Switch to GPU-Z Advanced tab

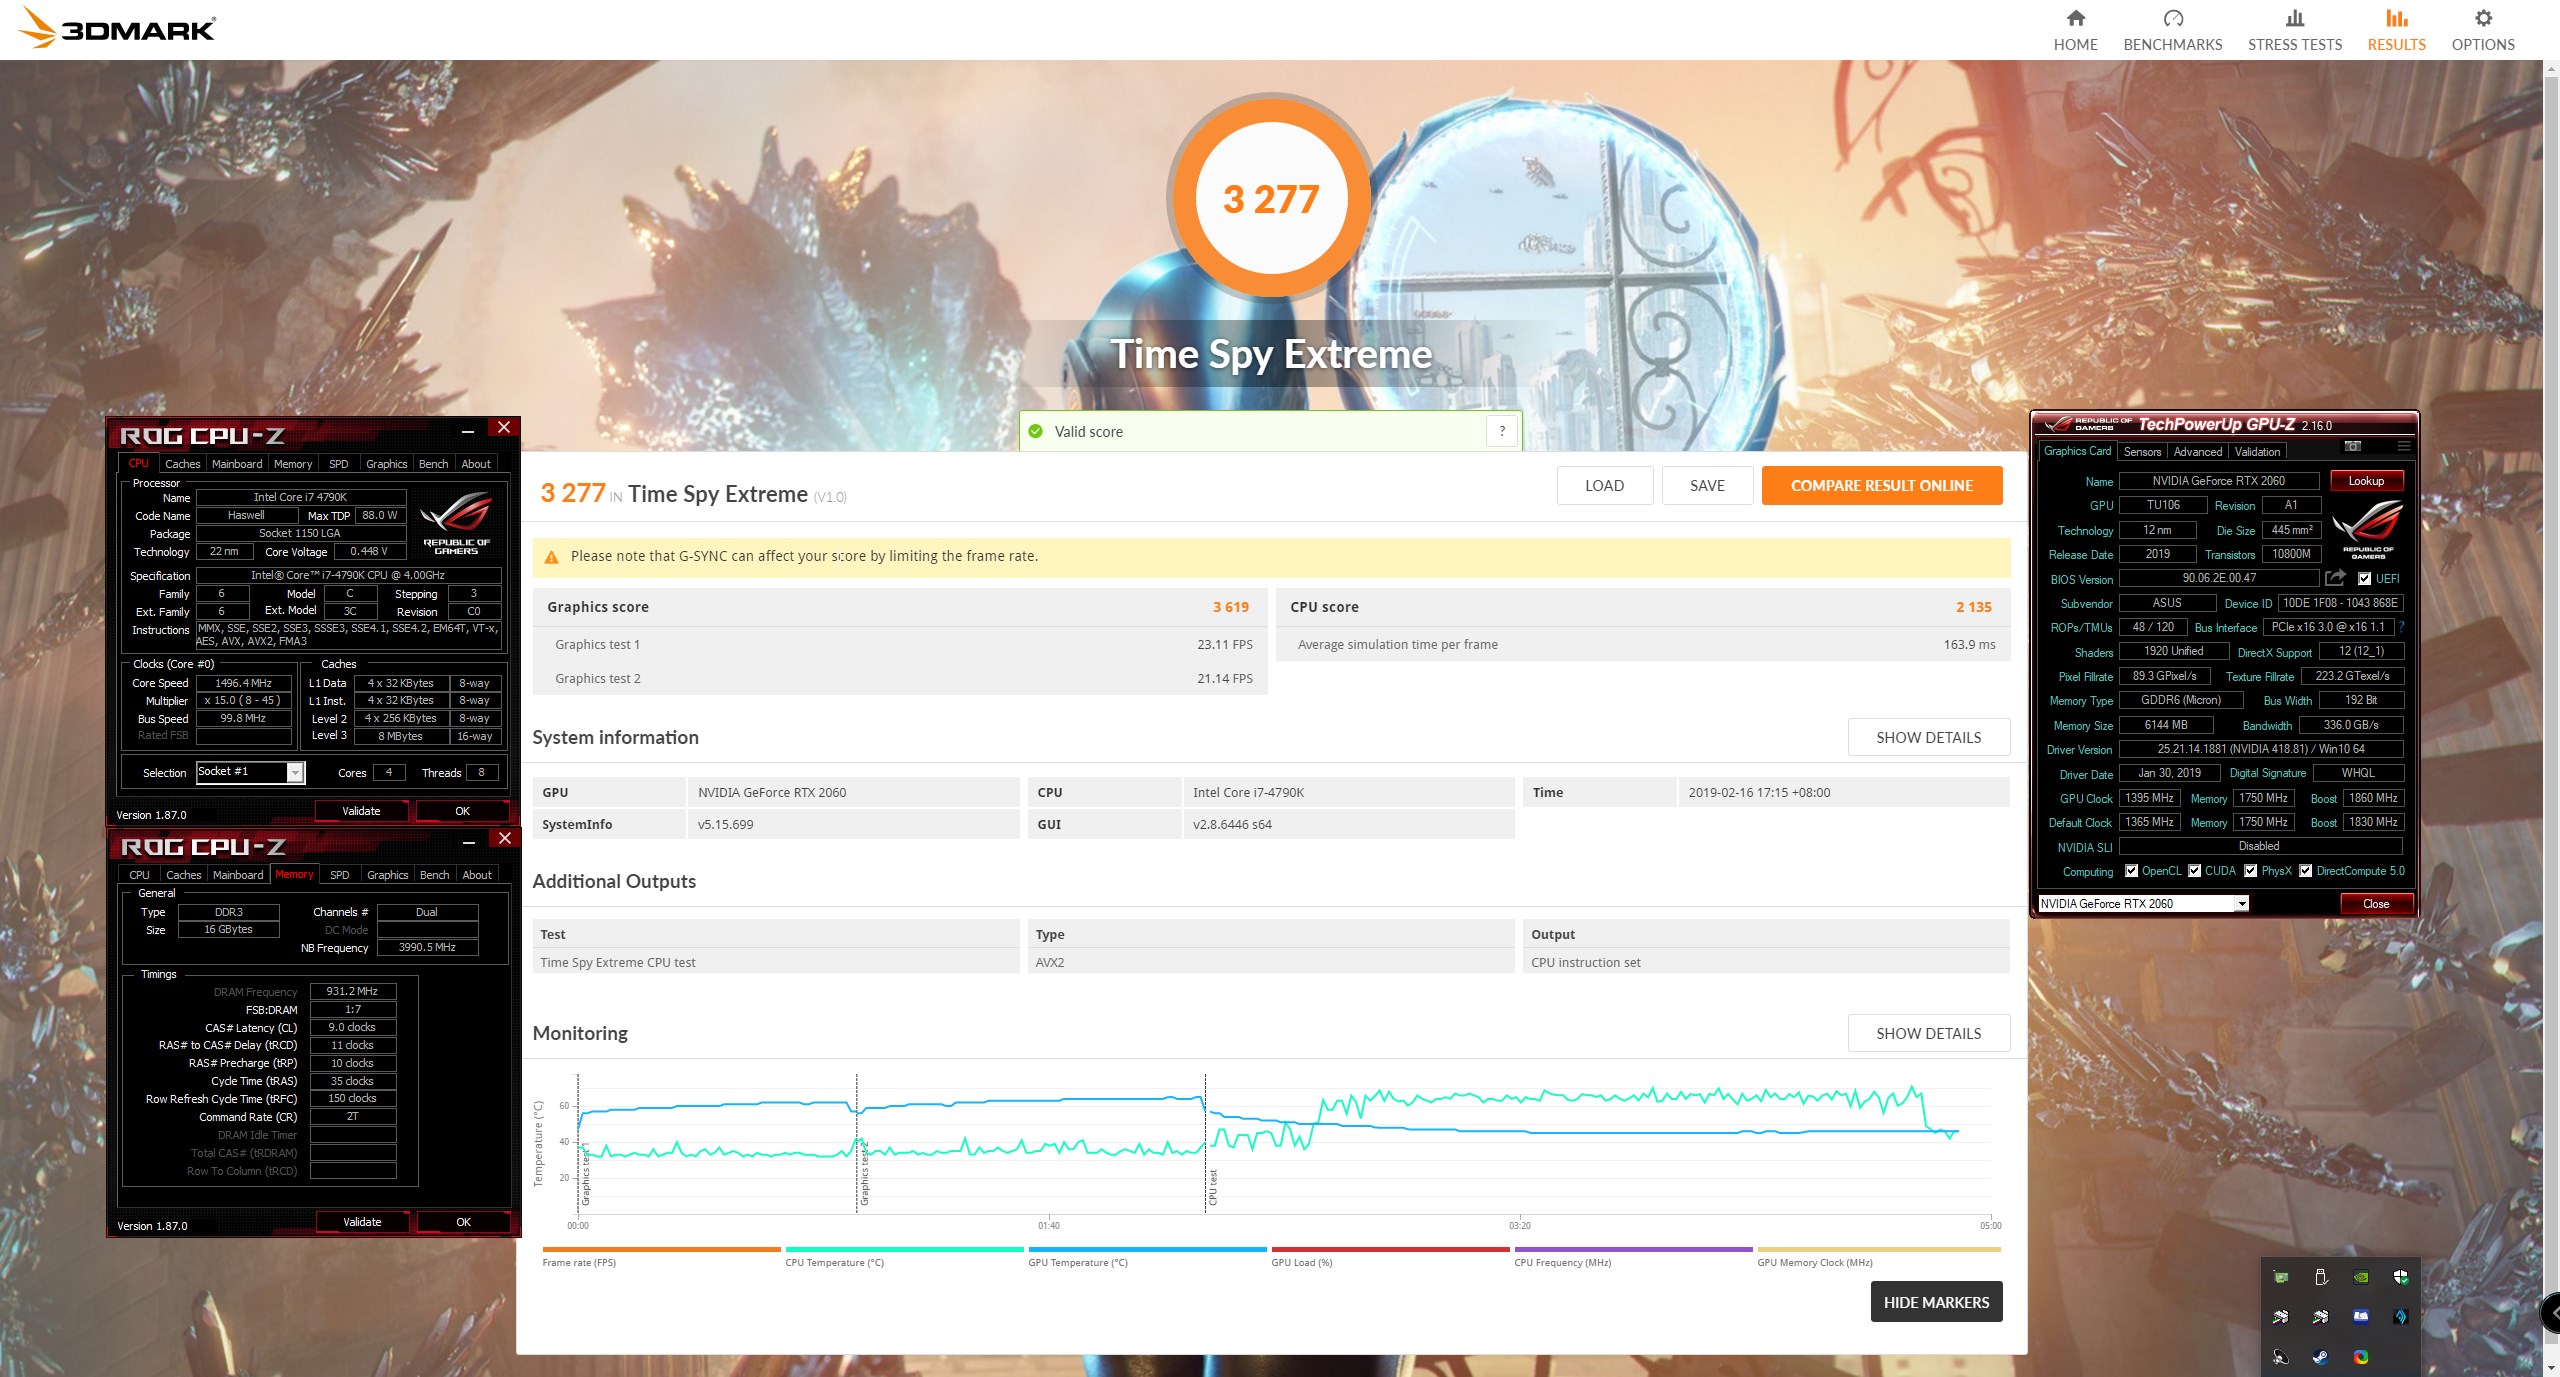pyautogui.click(x=2197, y=452)
